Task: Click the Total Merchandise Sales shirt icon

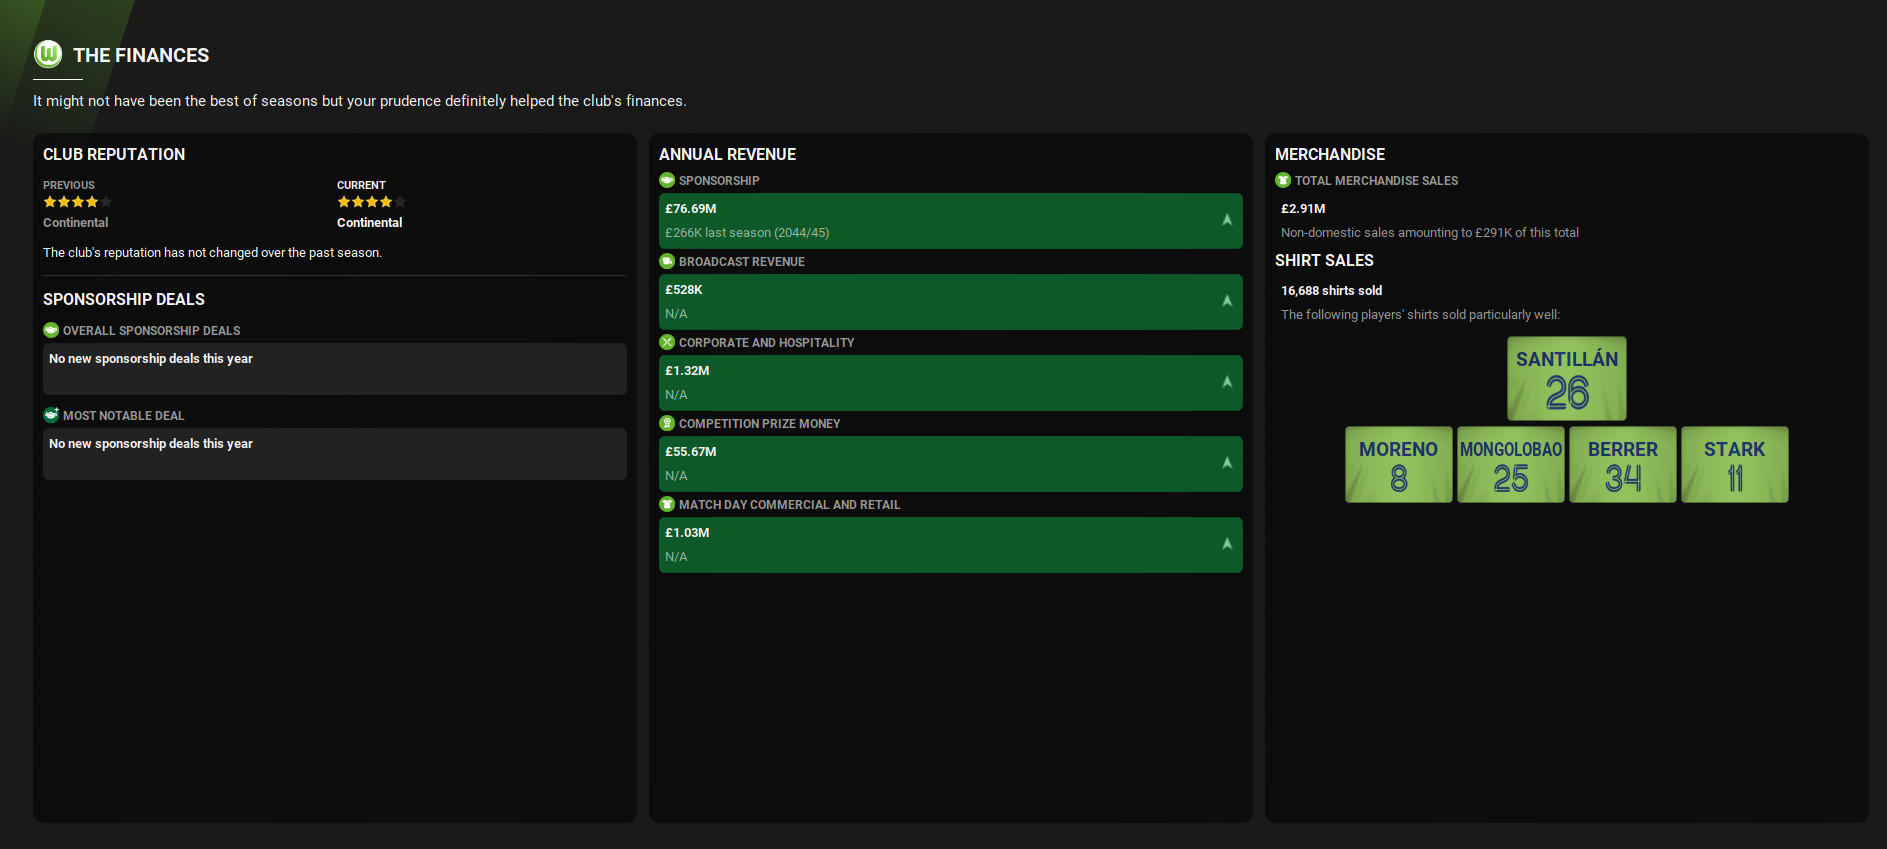Action: [1283, 180]
